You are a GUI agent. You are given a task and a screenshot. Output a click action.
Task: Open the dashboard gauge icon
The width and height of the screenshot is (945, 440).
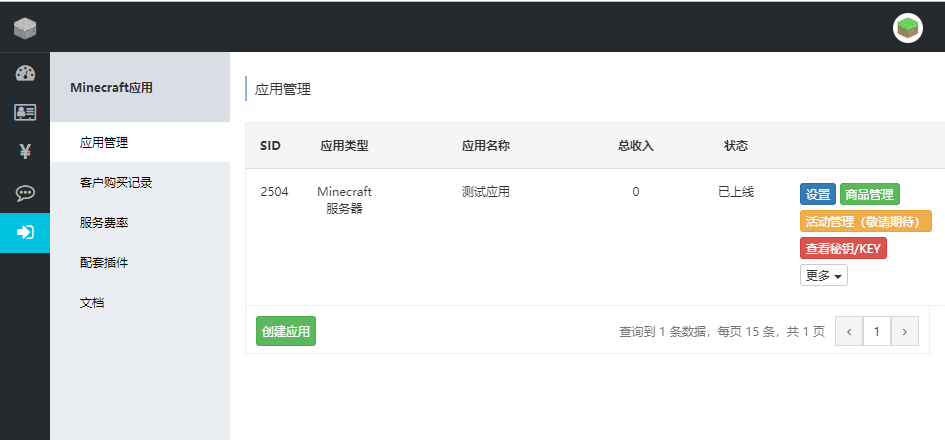25,73
